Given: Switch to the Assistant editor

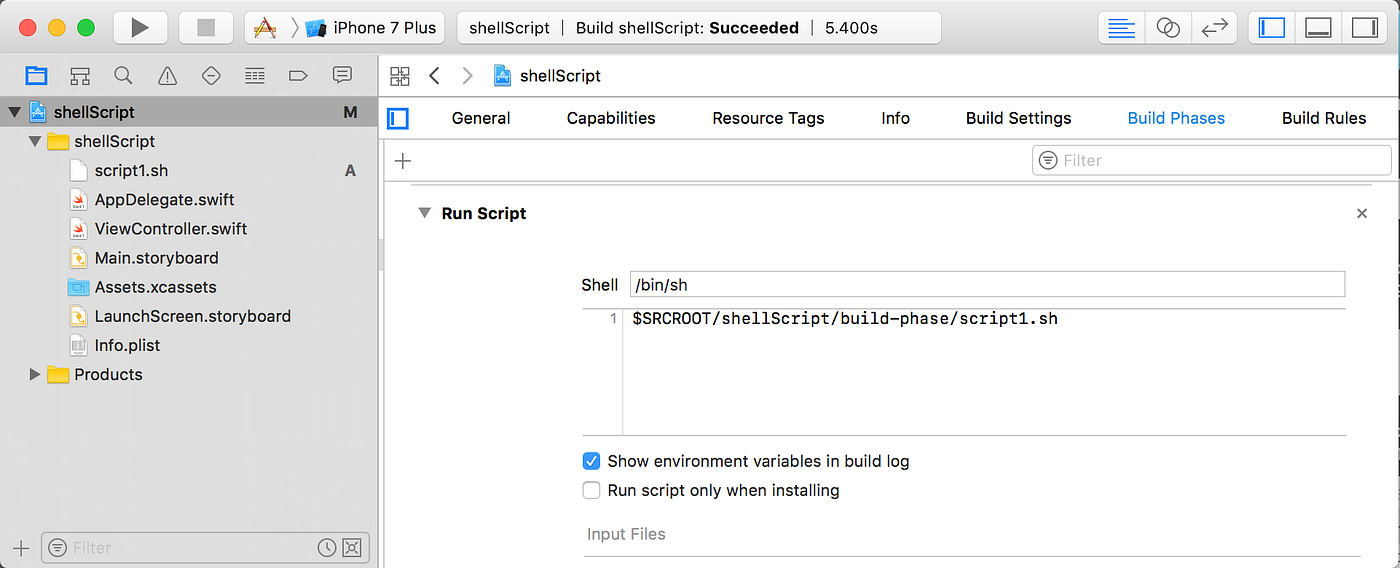Looking at the screenshot, I should (x=1168, y=28).
